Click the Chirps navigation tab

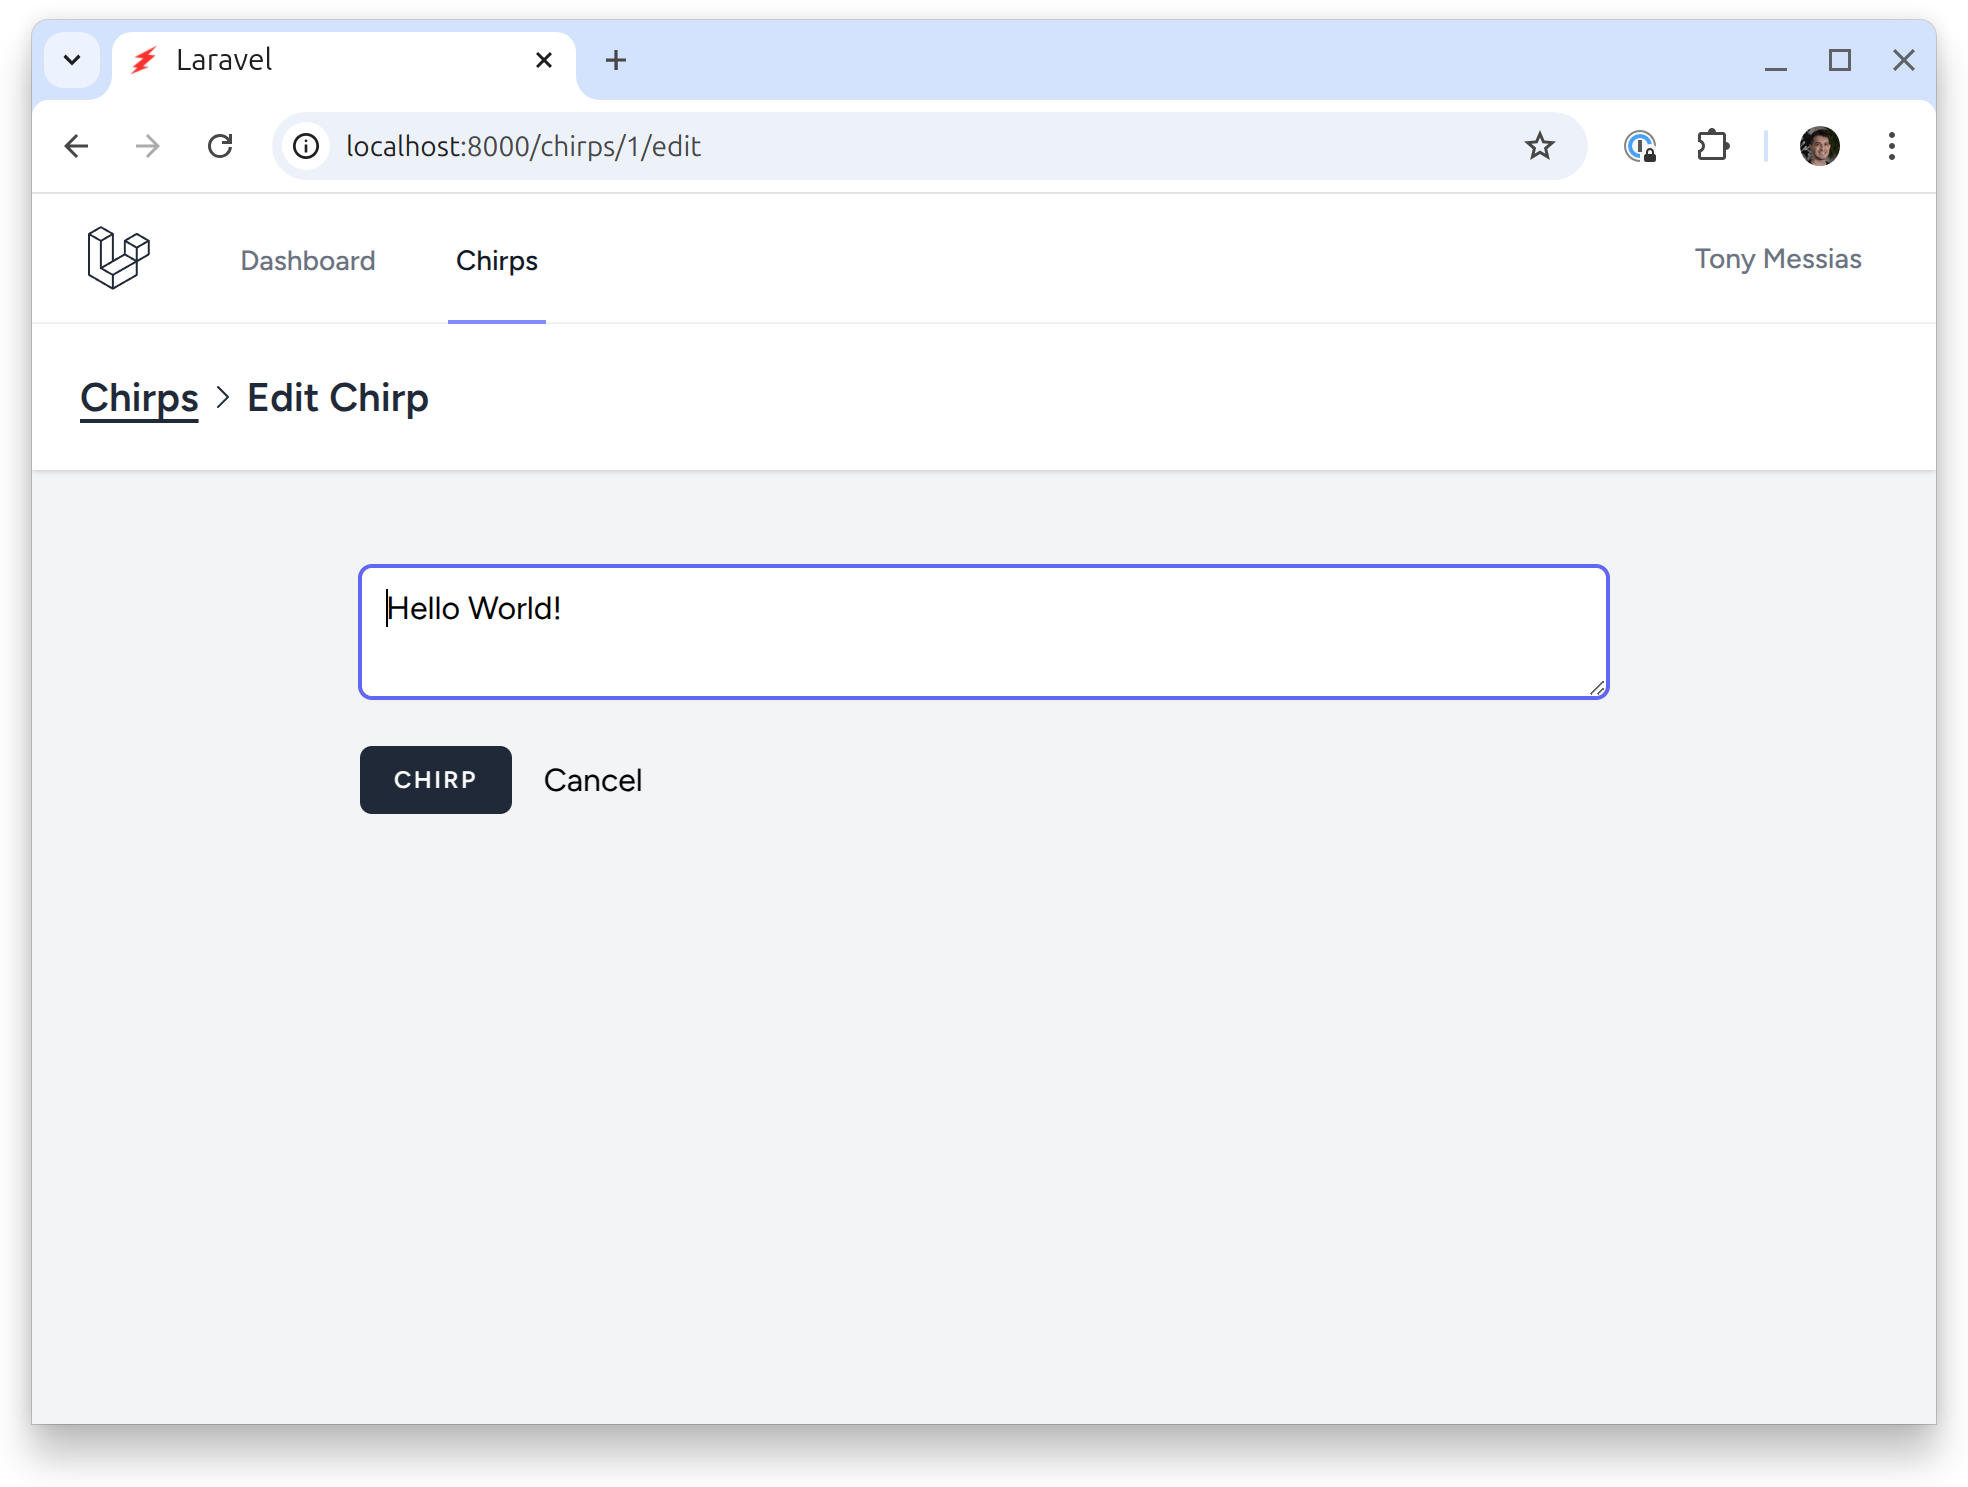tap(497, 259)
